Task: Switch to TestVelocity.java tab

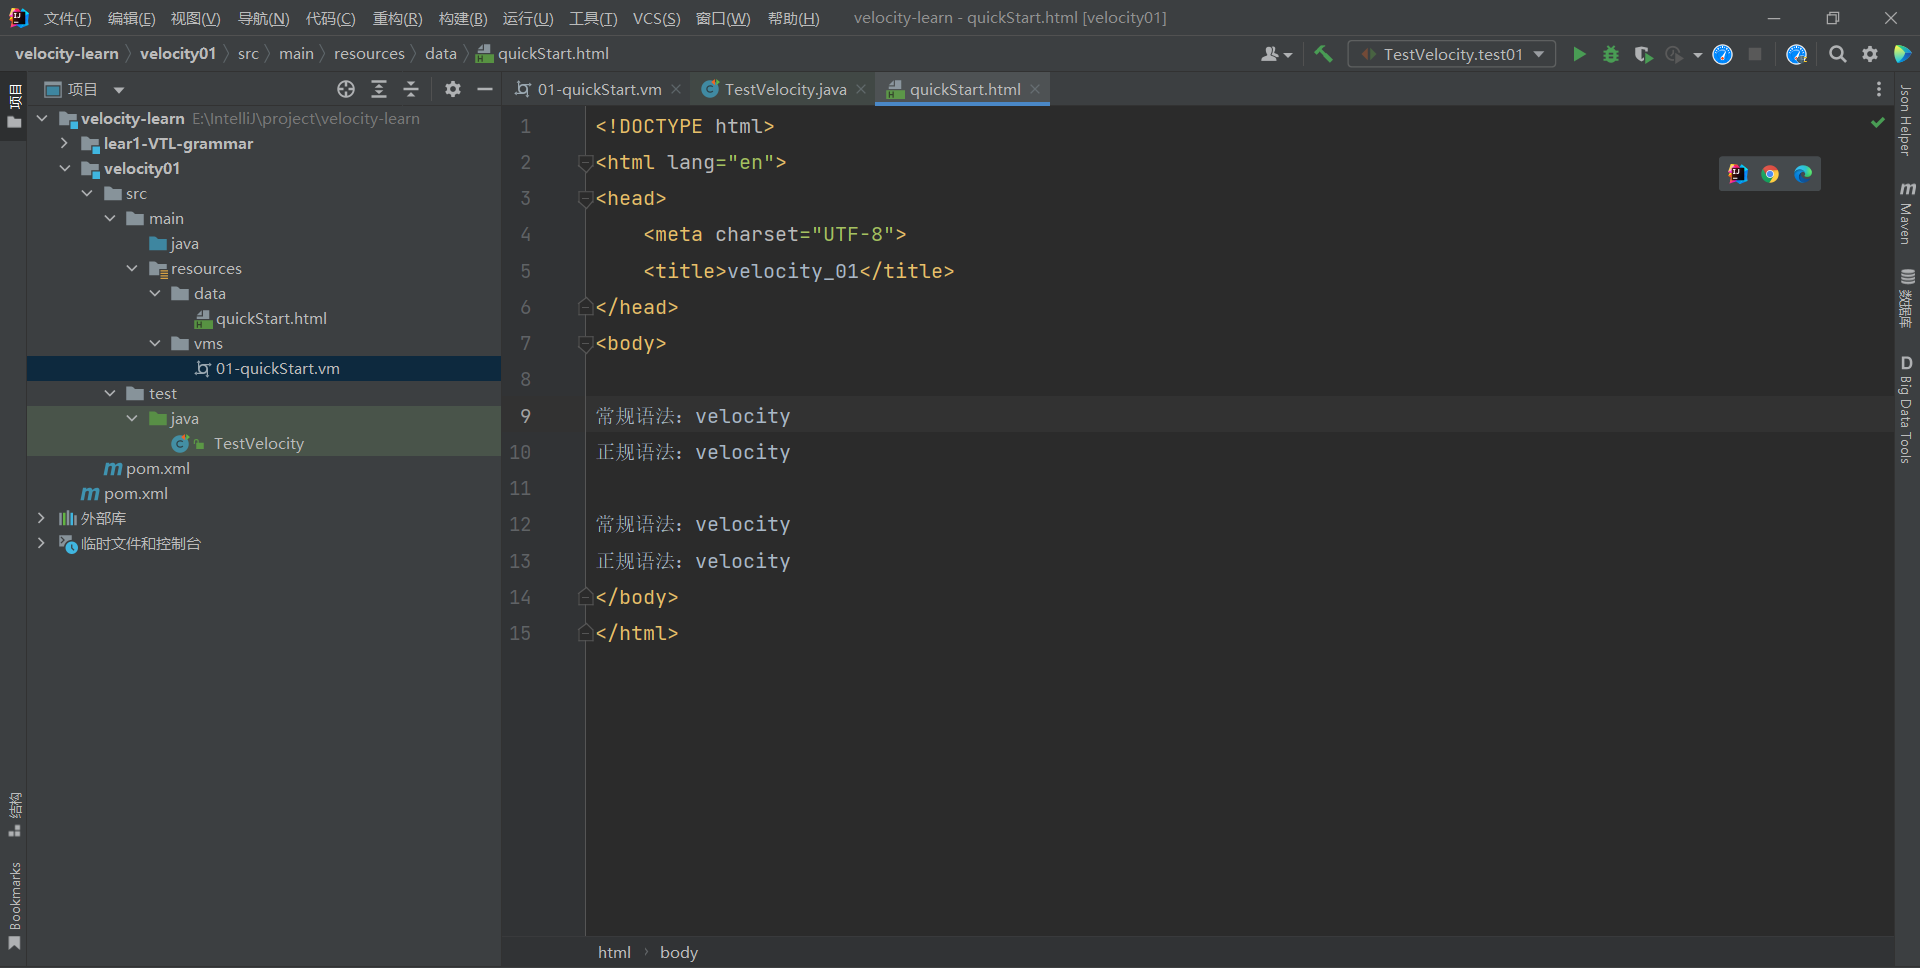Action: 785,89
